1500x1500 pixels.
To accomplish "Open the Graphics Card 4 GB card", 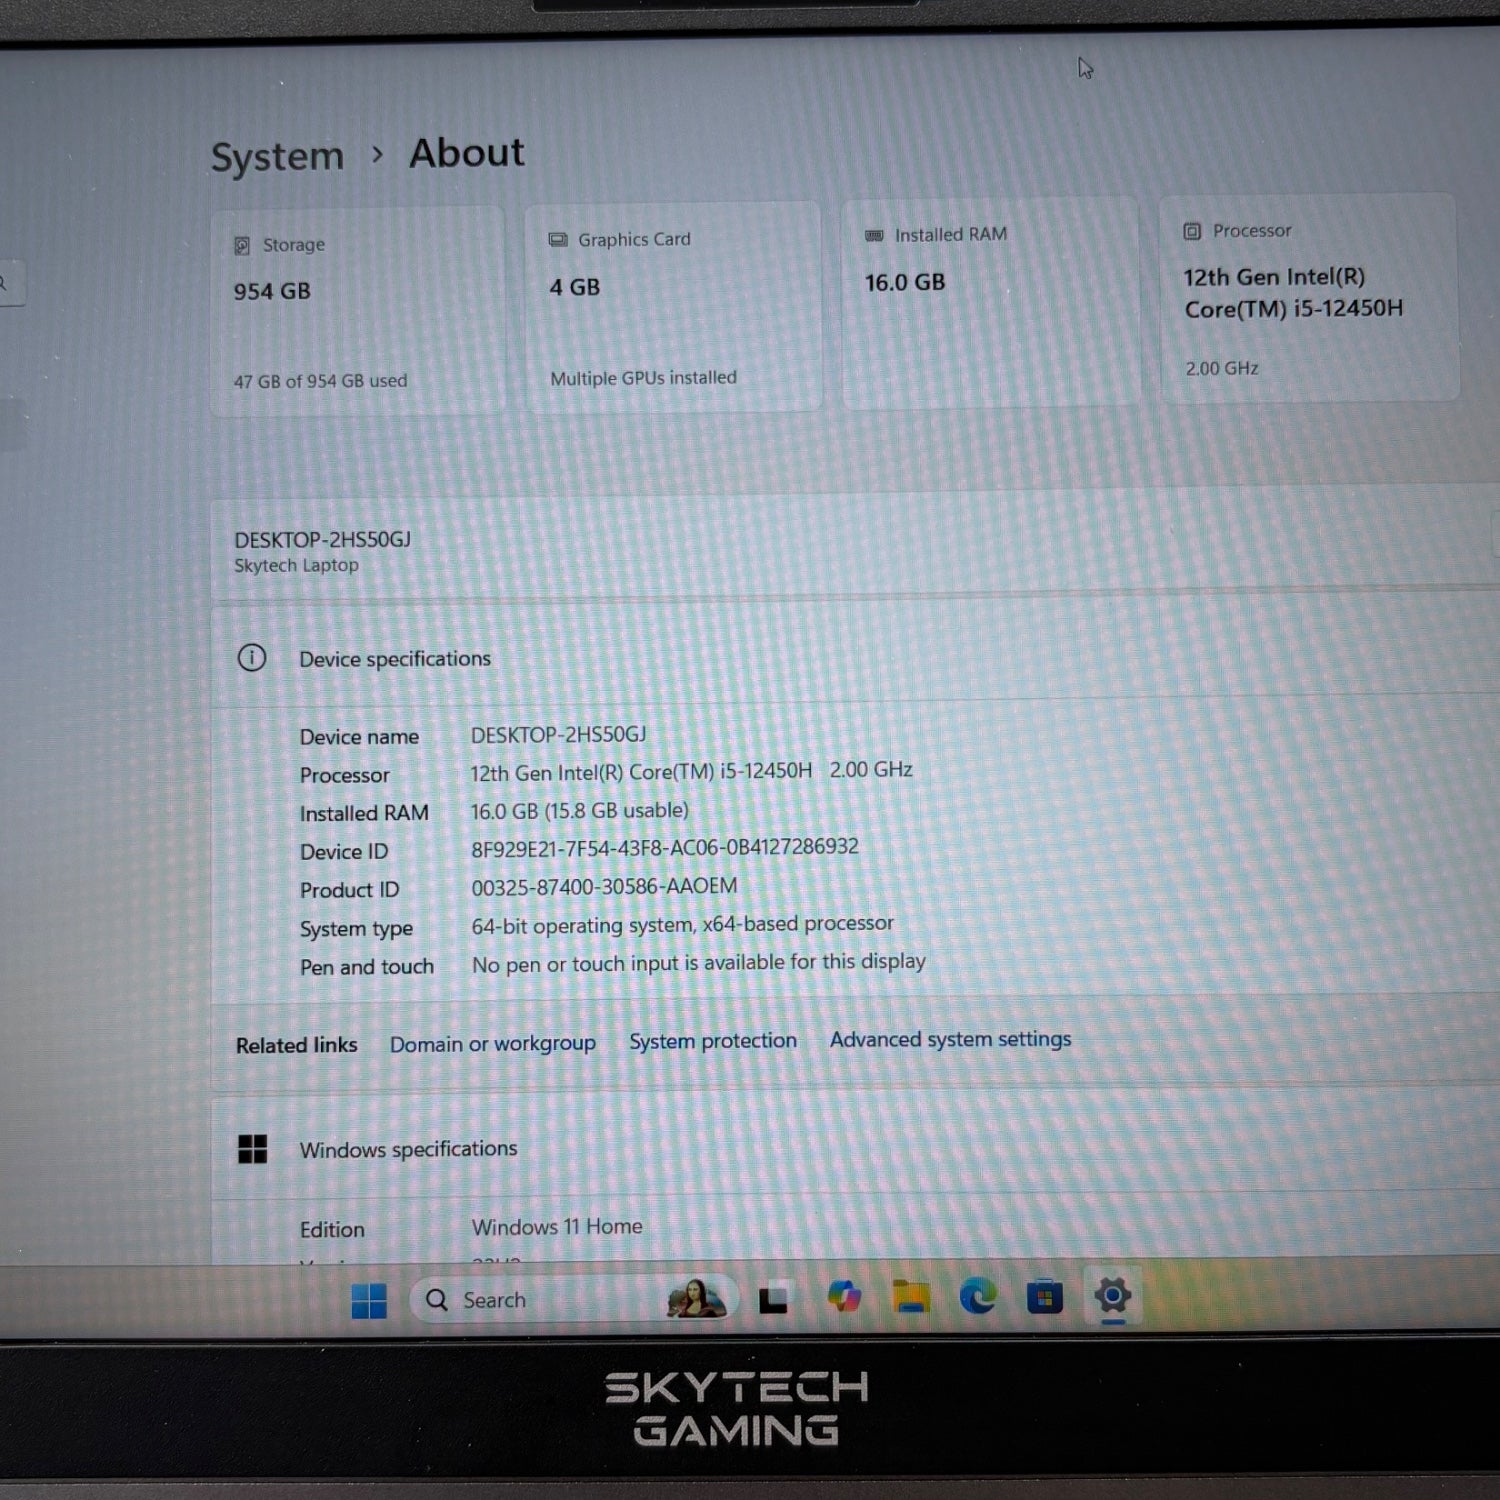I will tap(673, 308).
